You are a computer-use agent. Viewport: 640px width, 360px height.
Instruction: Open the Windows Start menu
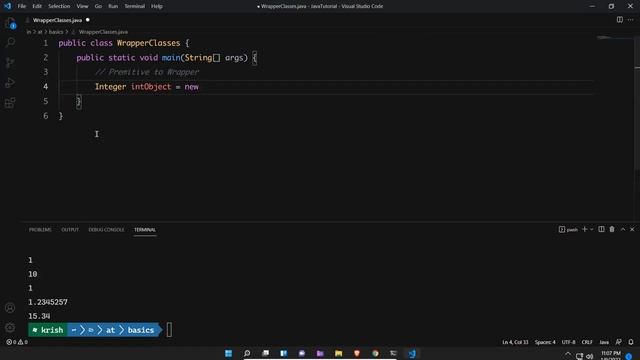(229, 353)
